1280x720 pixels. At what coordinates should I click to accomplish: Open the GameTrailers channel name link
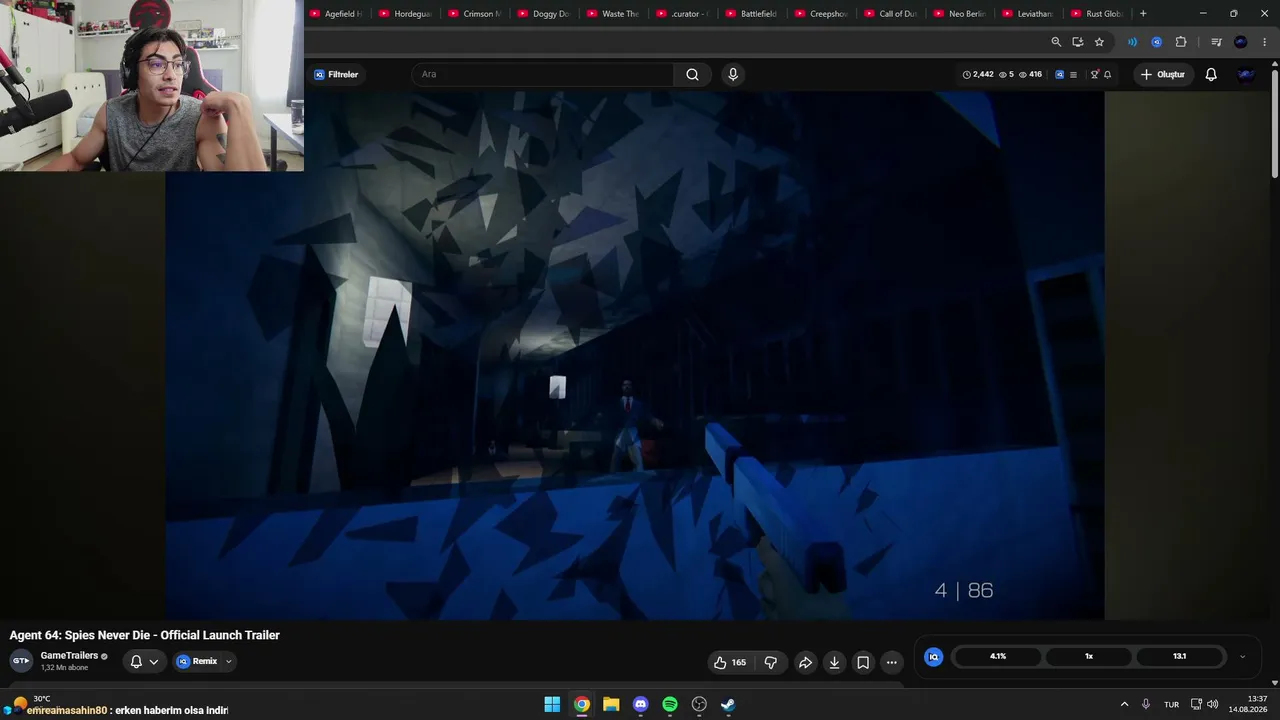pyautogui.click(x=69, y=656)
